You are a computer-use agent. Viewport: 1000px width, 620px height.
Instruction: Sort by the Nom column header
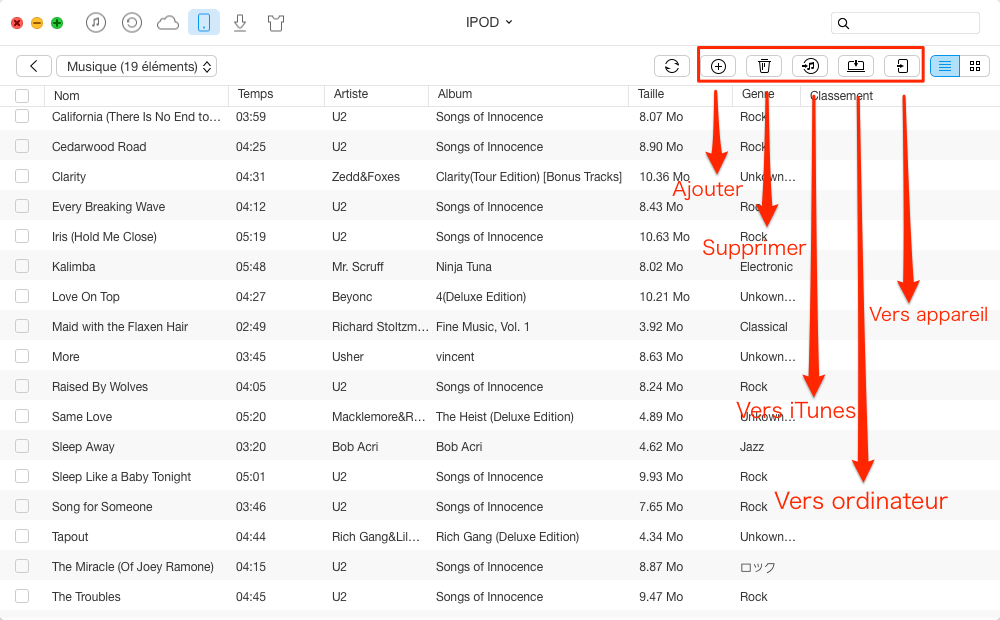point(67,96)
